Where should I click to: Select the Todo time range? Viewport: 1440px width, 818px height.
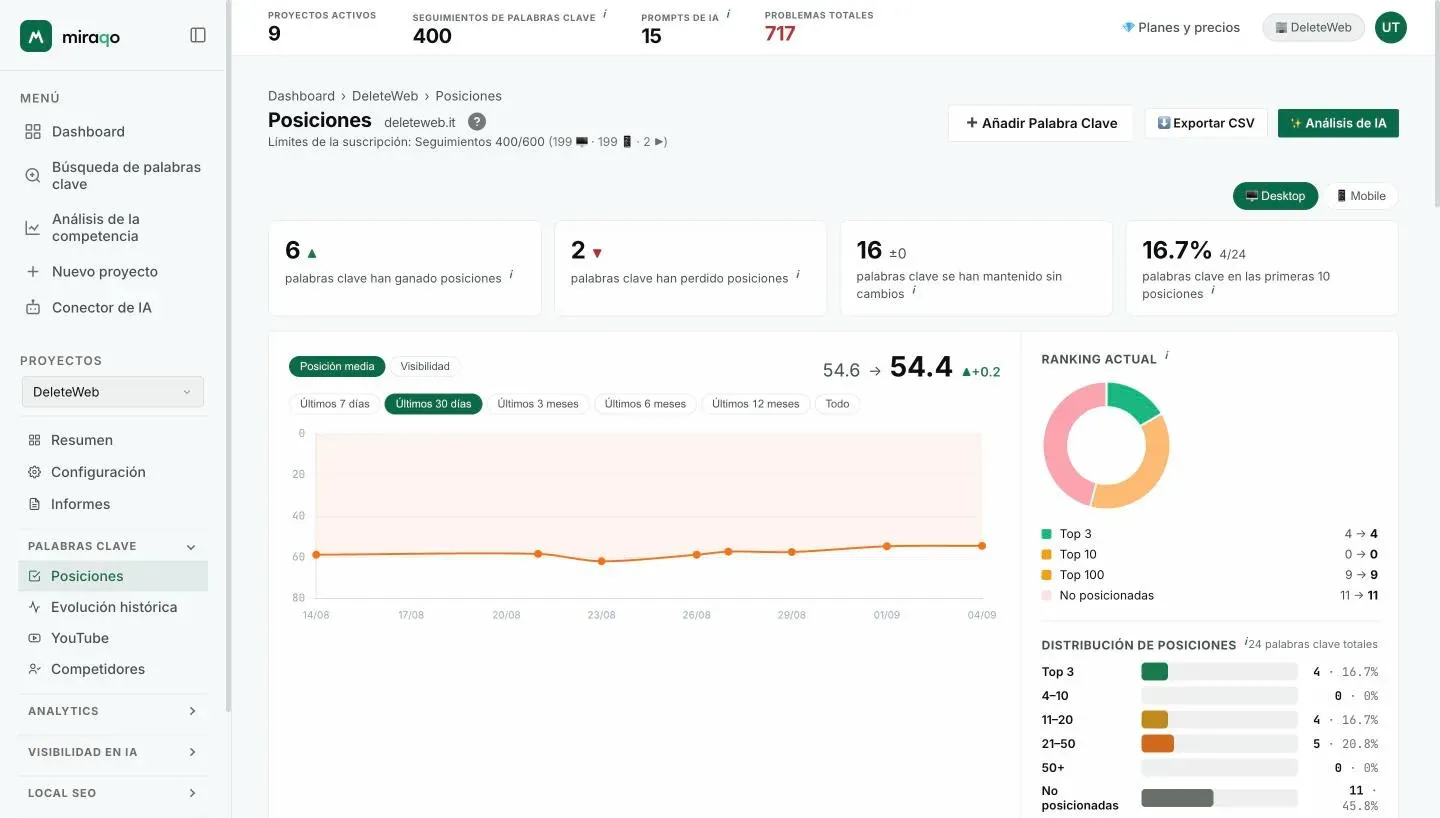point(837,404)
